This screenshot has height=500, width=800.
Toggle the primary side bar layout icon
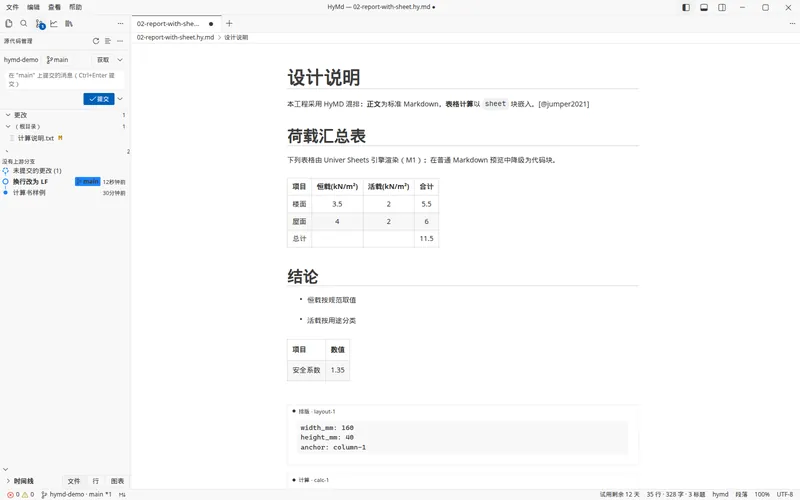tap(686, 7)
